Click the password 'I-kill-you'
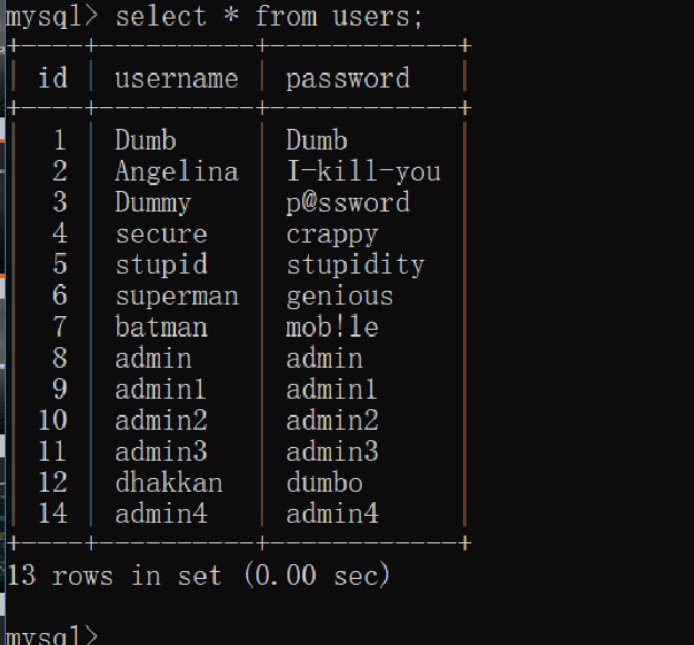This screenshot has width=694, height=645. point(363,172)
